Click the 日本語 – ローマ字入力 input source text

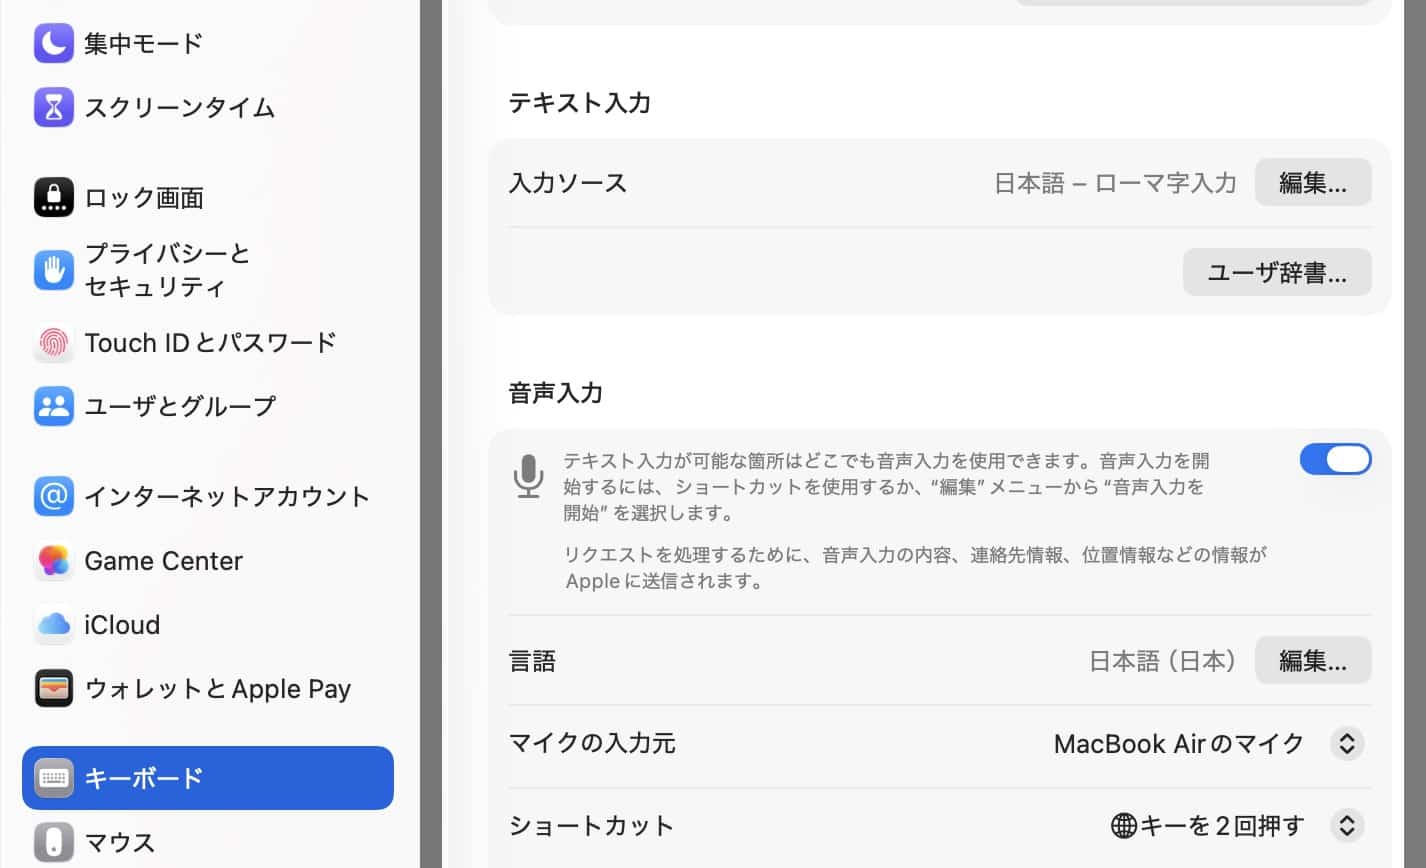click(1115, 183)
